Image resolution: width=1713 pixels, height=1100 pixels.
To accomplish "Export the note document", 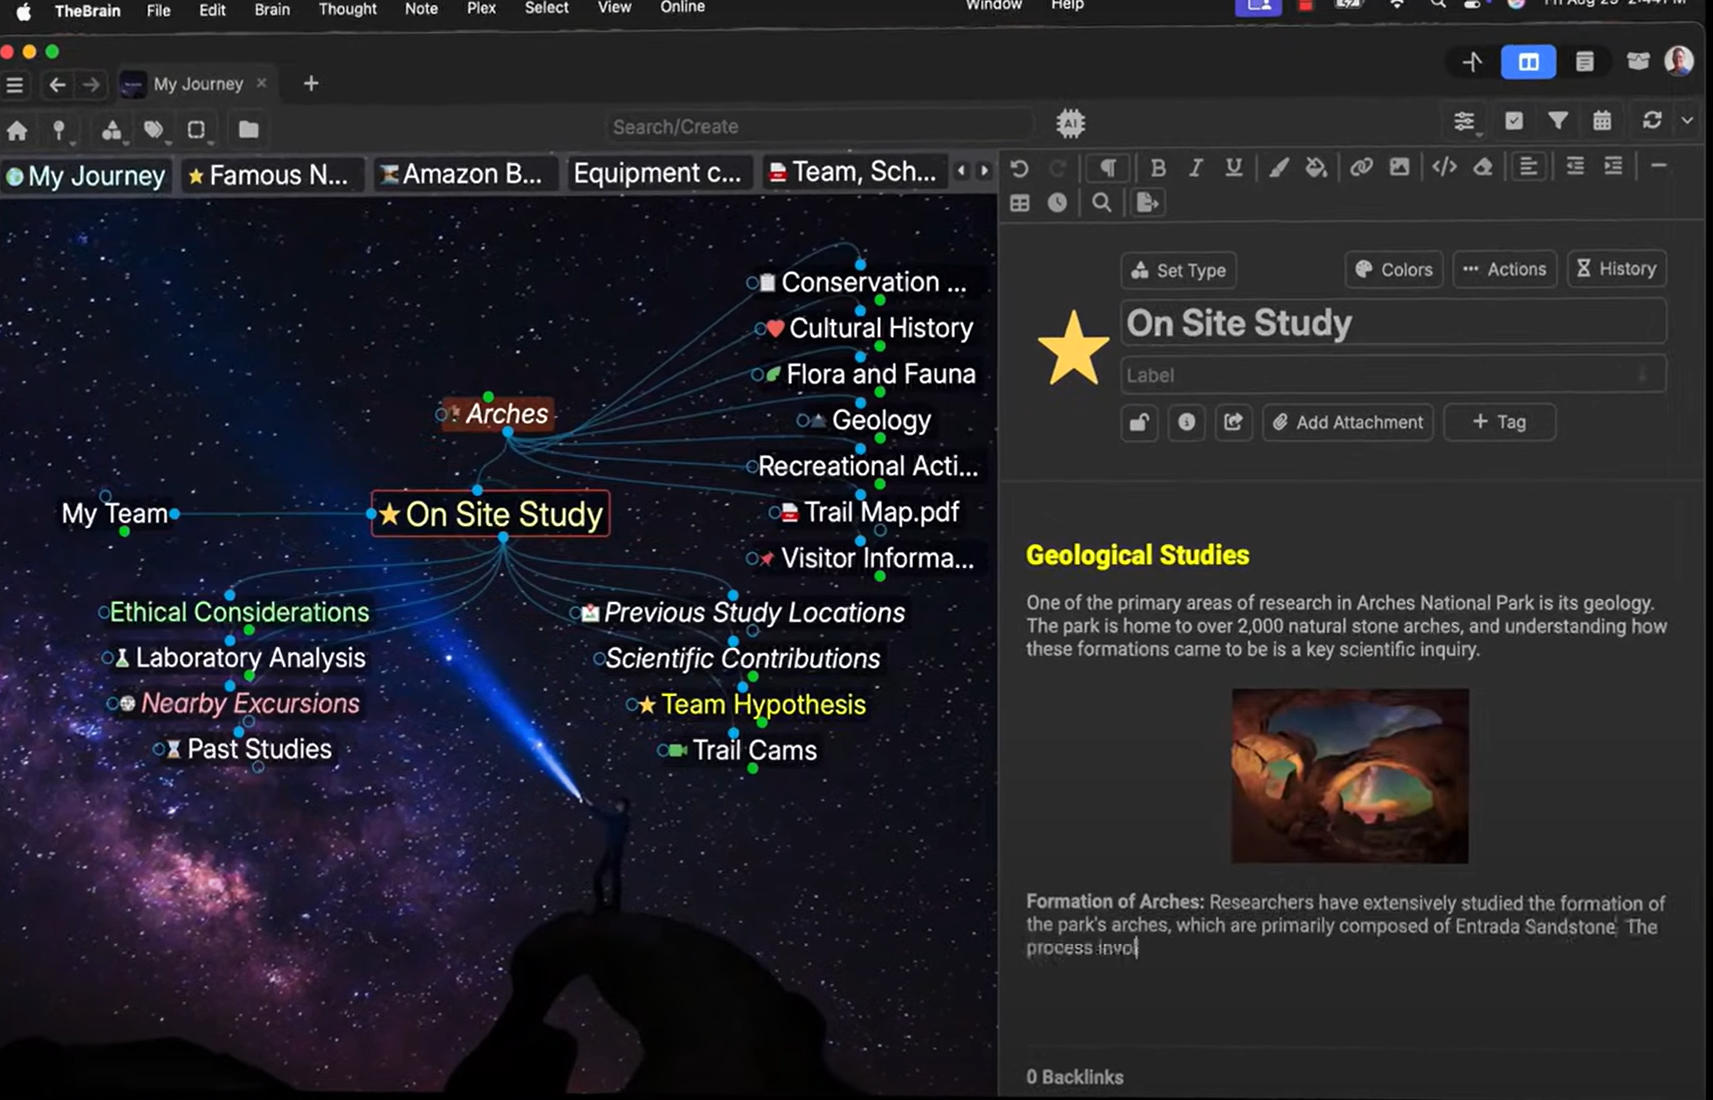I will point(1147,203).
